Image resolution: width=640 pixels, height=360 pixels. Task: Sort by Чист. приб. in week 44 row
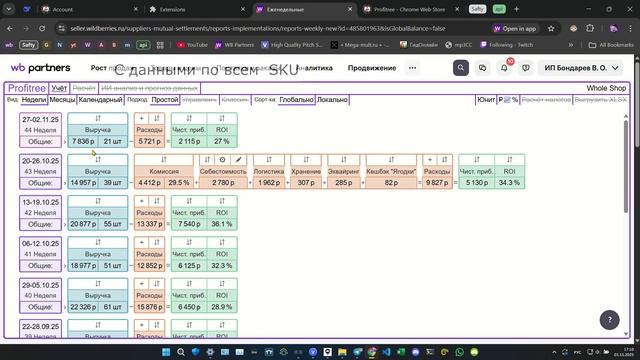click(x=189, y=118)
